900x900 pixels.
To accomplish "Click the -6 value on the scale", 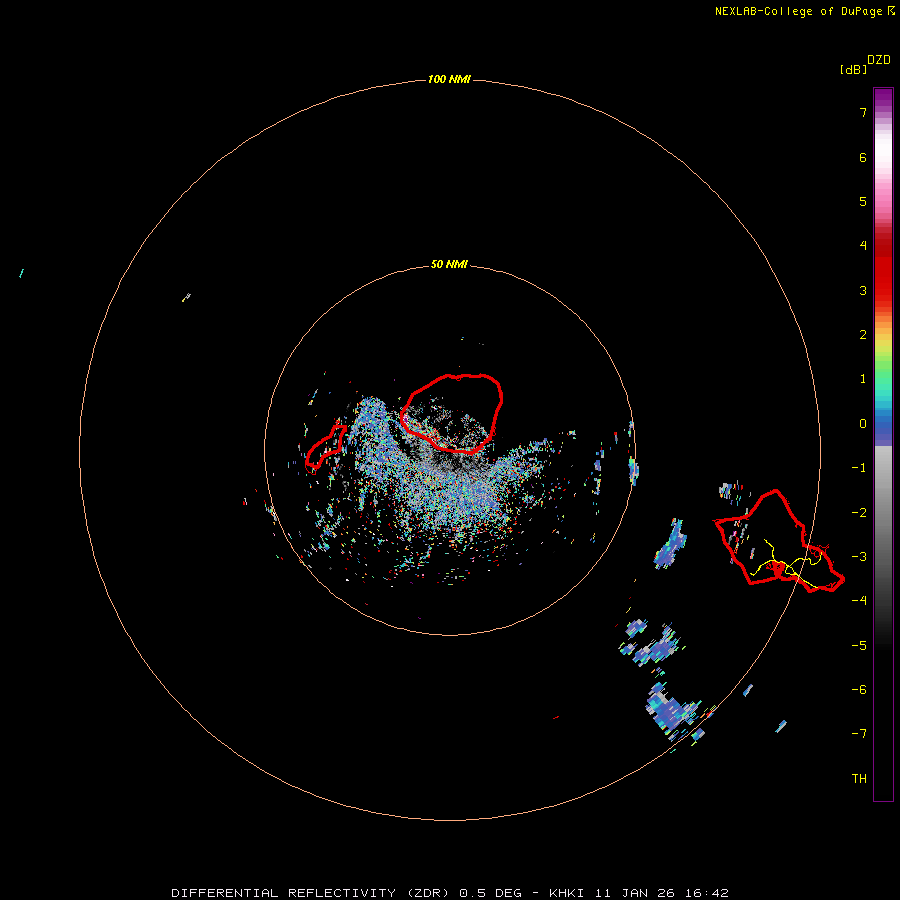I will click(x=859, y=690).
